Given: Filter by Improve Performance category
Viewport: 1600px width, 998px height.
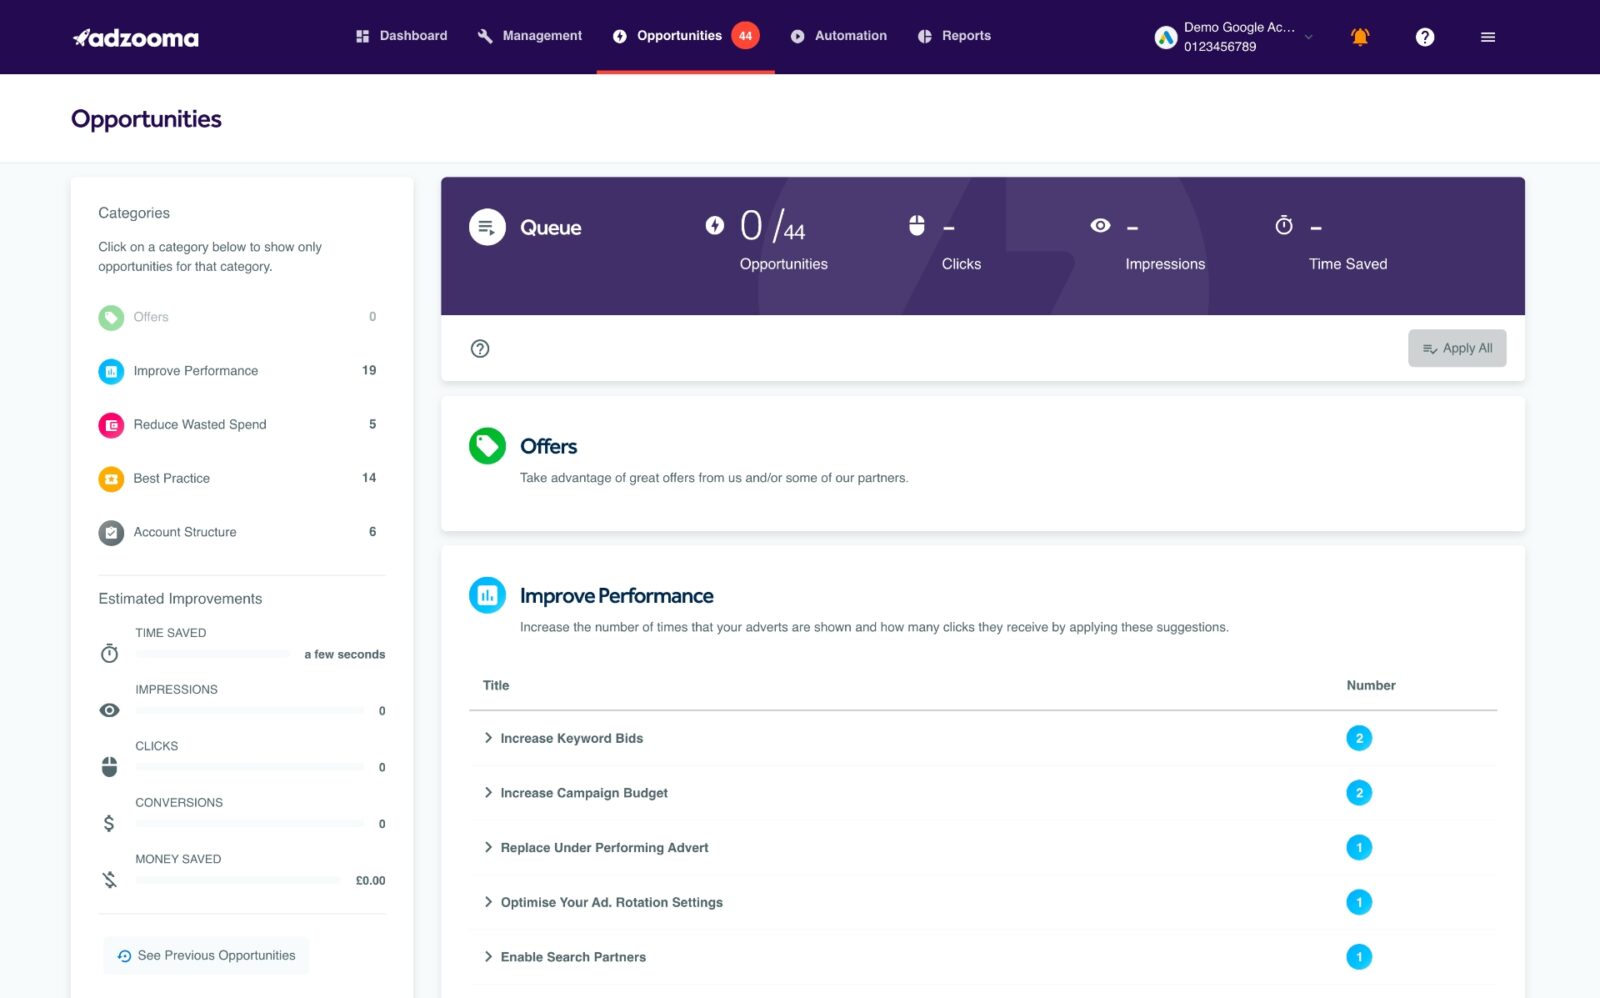Looking at the screenshot, I should pos(196,371).
